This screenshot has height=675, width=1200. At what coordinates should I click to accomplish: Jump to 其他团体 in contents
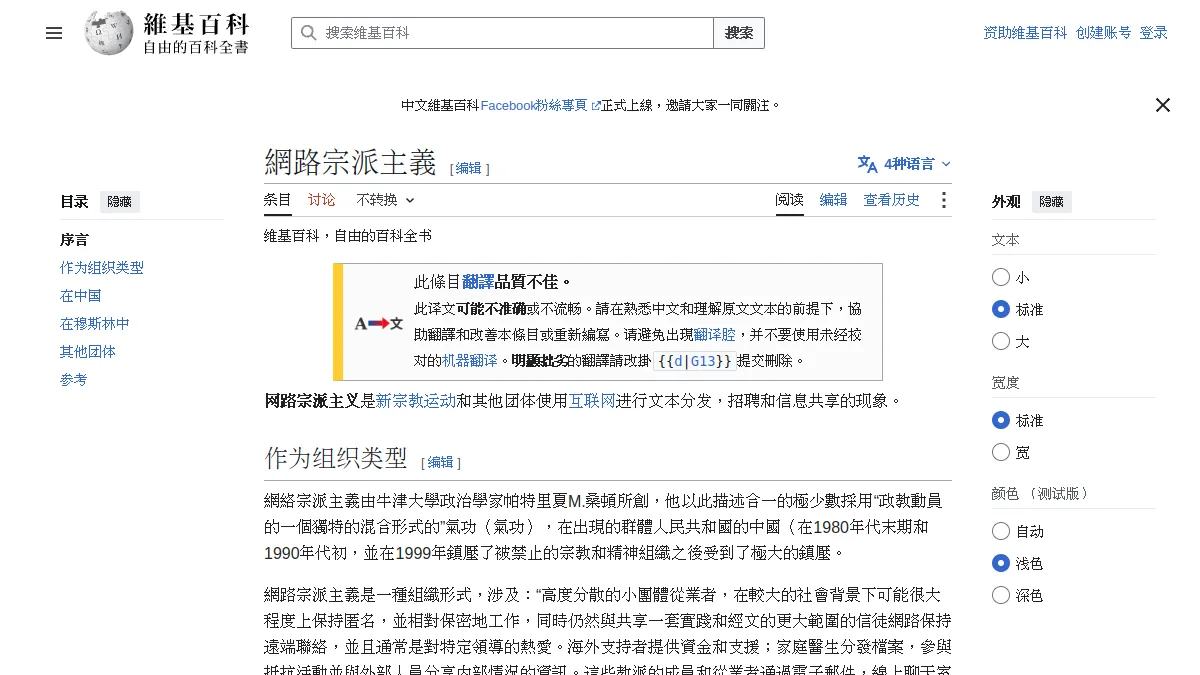[88, 352]
